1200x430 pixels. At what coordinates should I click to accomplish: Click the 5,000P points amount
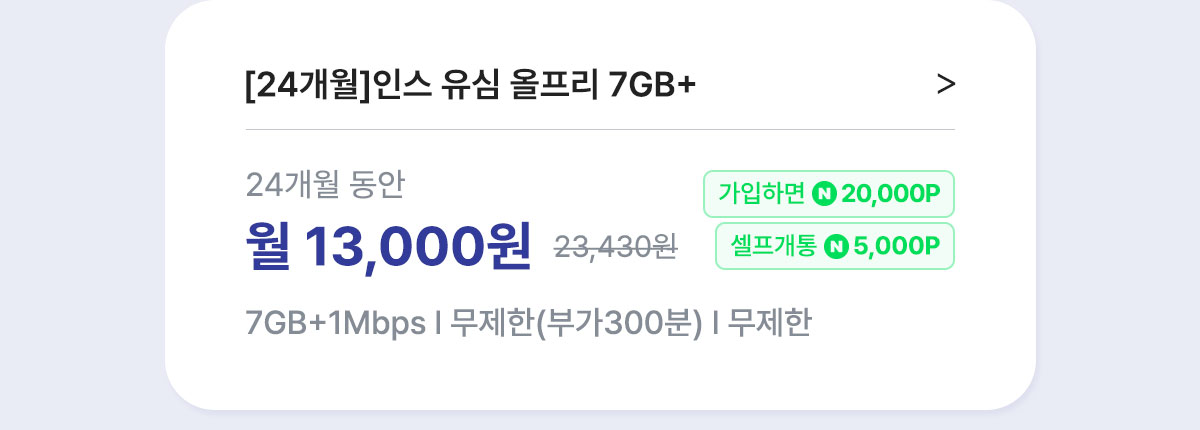897,246
